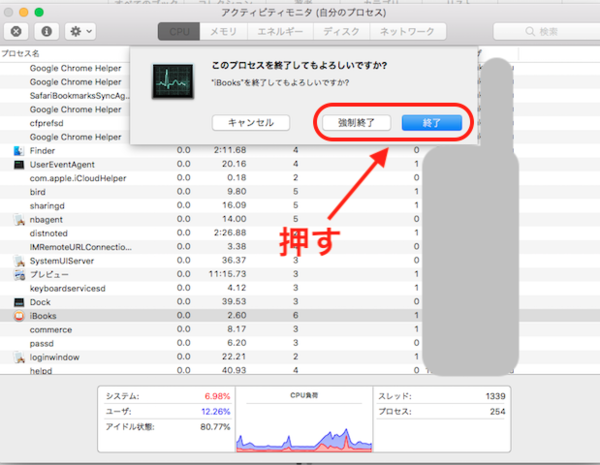Click the 2:11.68 CPU time of Finder
600x465 pixels.
point(230,150)
